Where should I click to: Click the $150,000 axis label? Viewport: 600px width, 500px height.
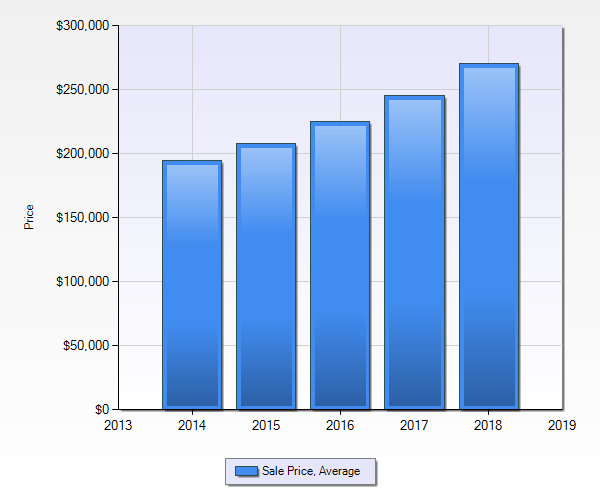click(x=83, y=217)
